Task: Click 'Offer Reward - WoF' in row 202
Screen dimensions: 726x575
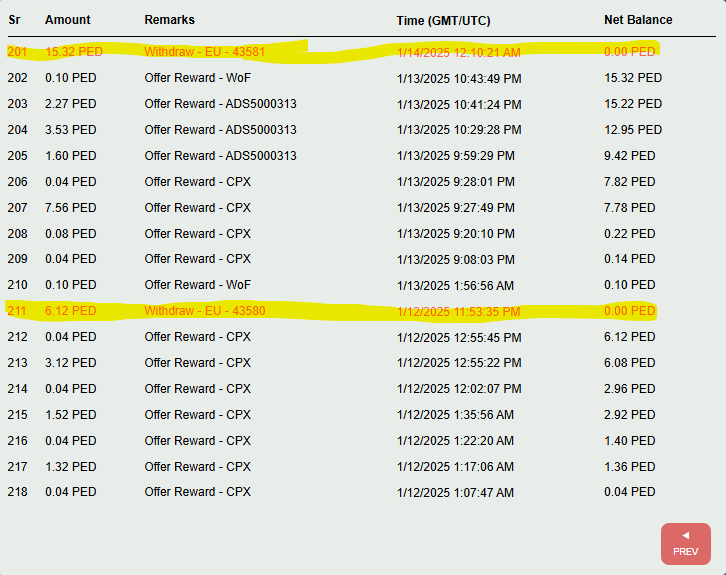Action: tap(198, 78)
